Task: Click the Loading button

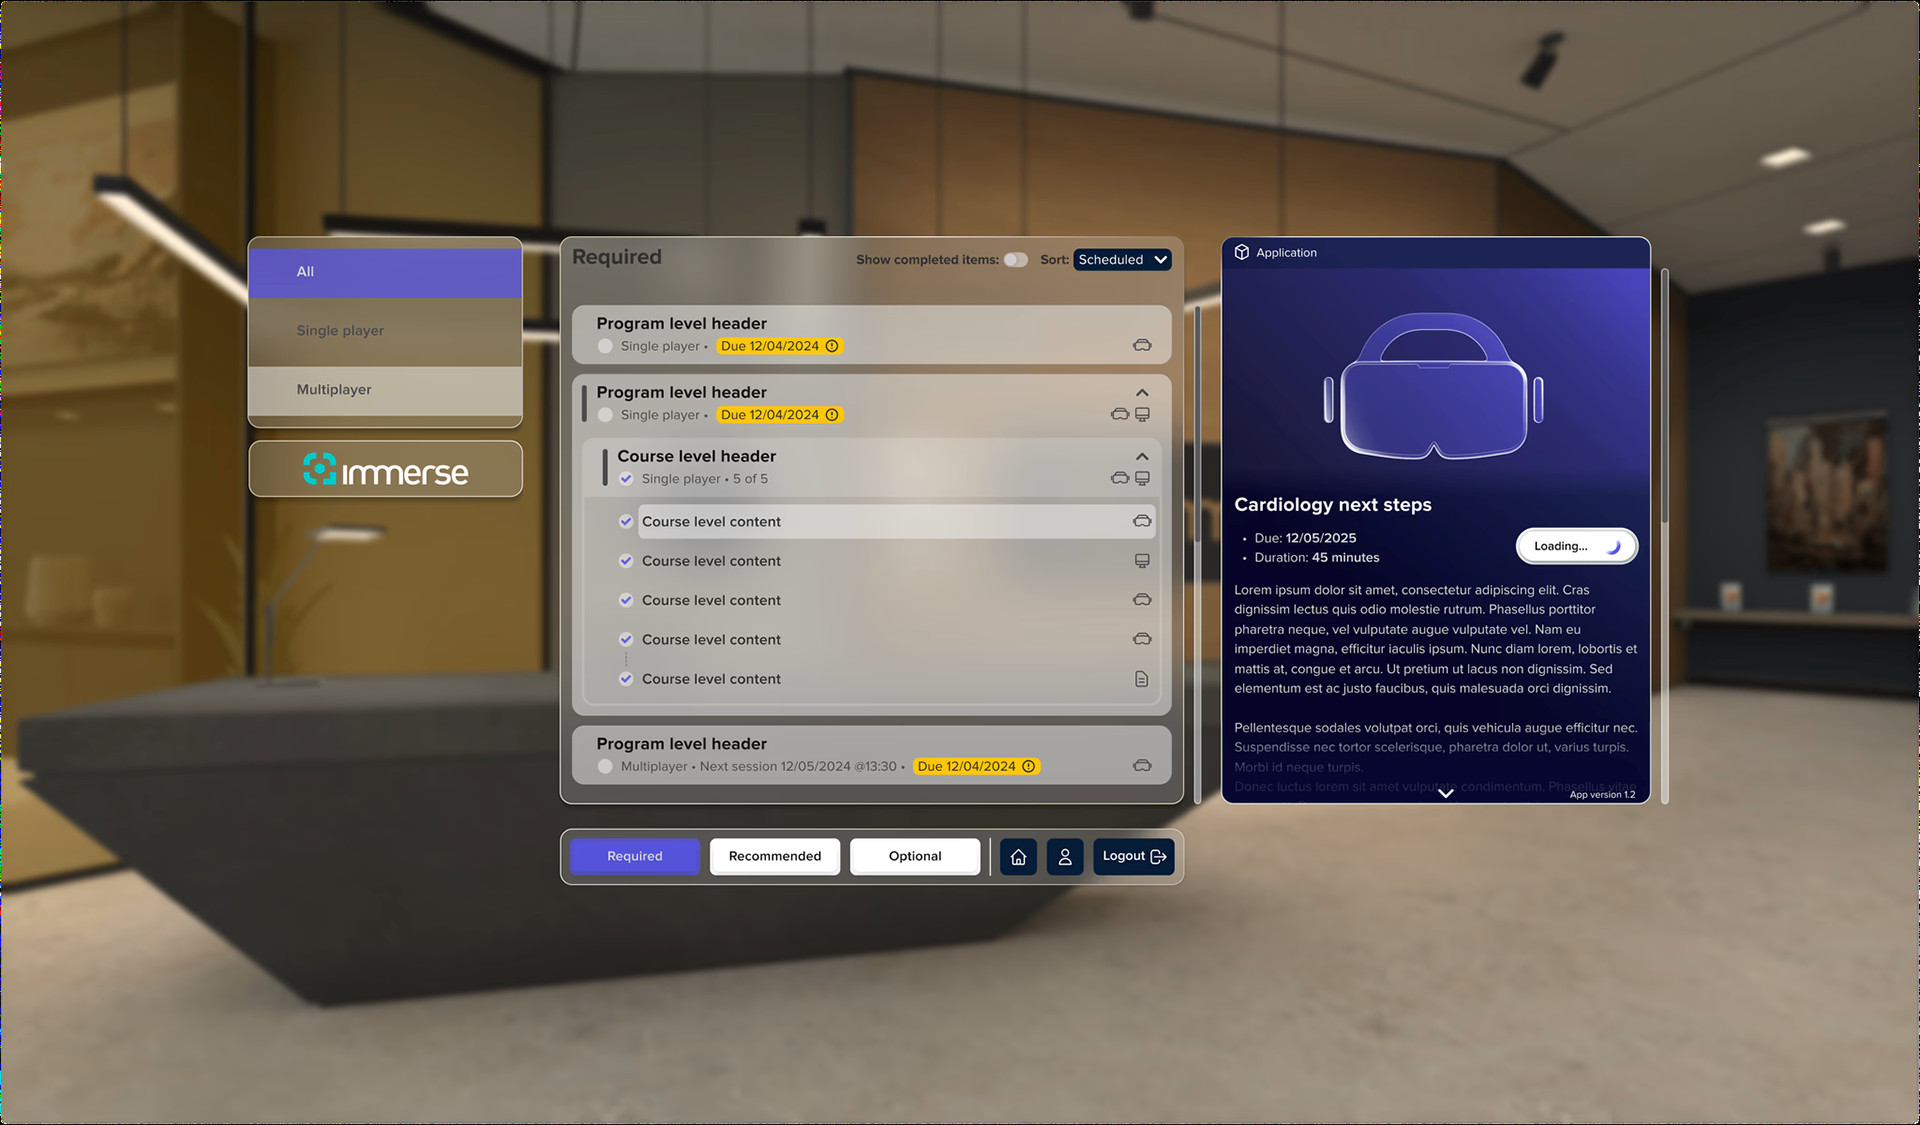Action: [1576, 546]
